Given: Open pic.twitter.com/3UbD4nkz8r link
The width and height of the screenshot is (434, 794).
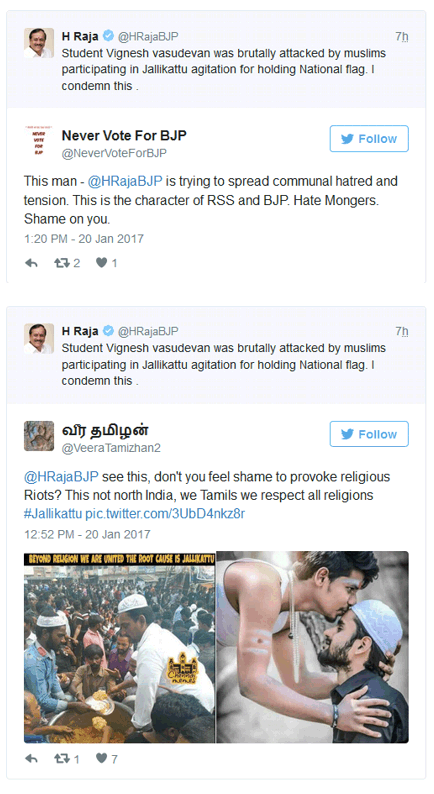Looking at the screenshot, I should 165,514.
